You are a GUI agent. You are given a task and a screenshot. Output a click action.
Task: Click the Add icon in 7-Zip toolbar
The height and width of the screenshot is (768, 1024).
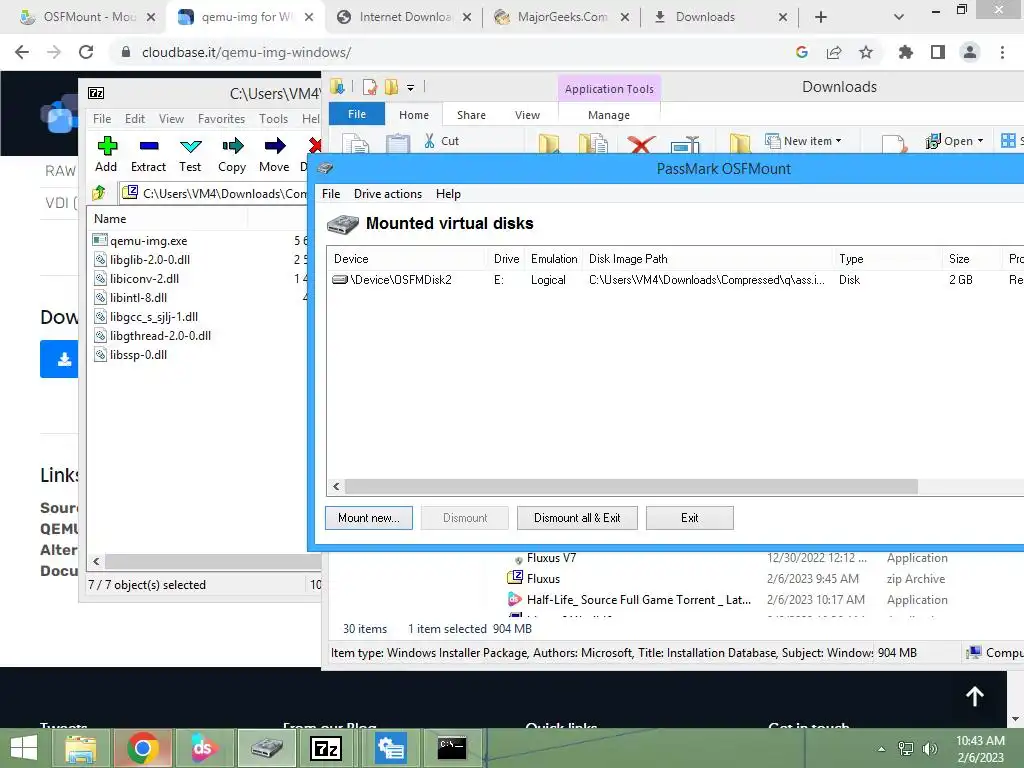[x=106, y=146]
